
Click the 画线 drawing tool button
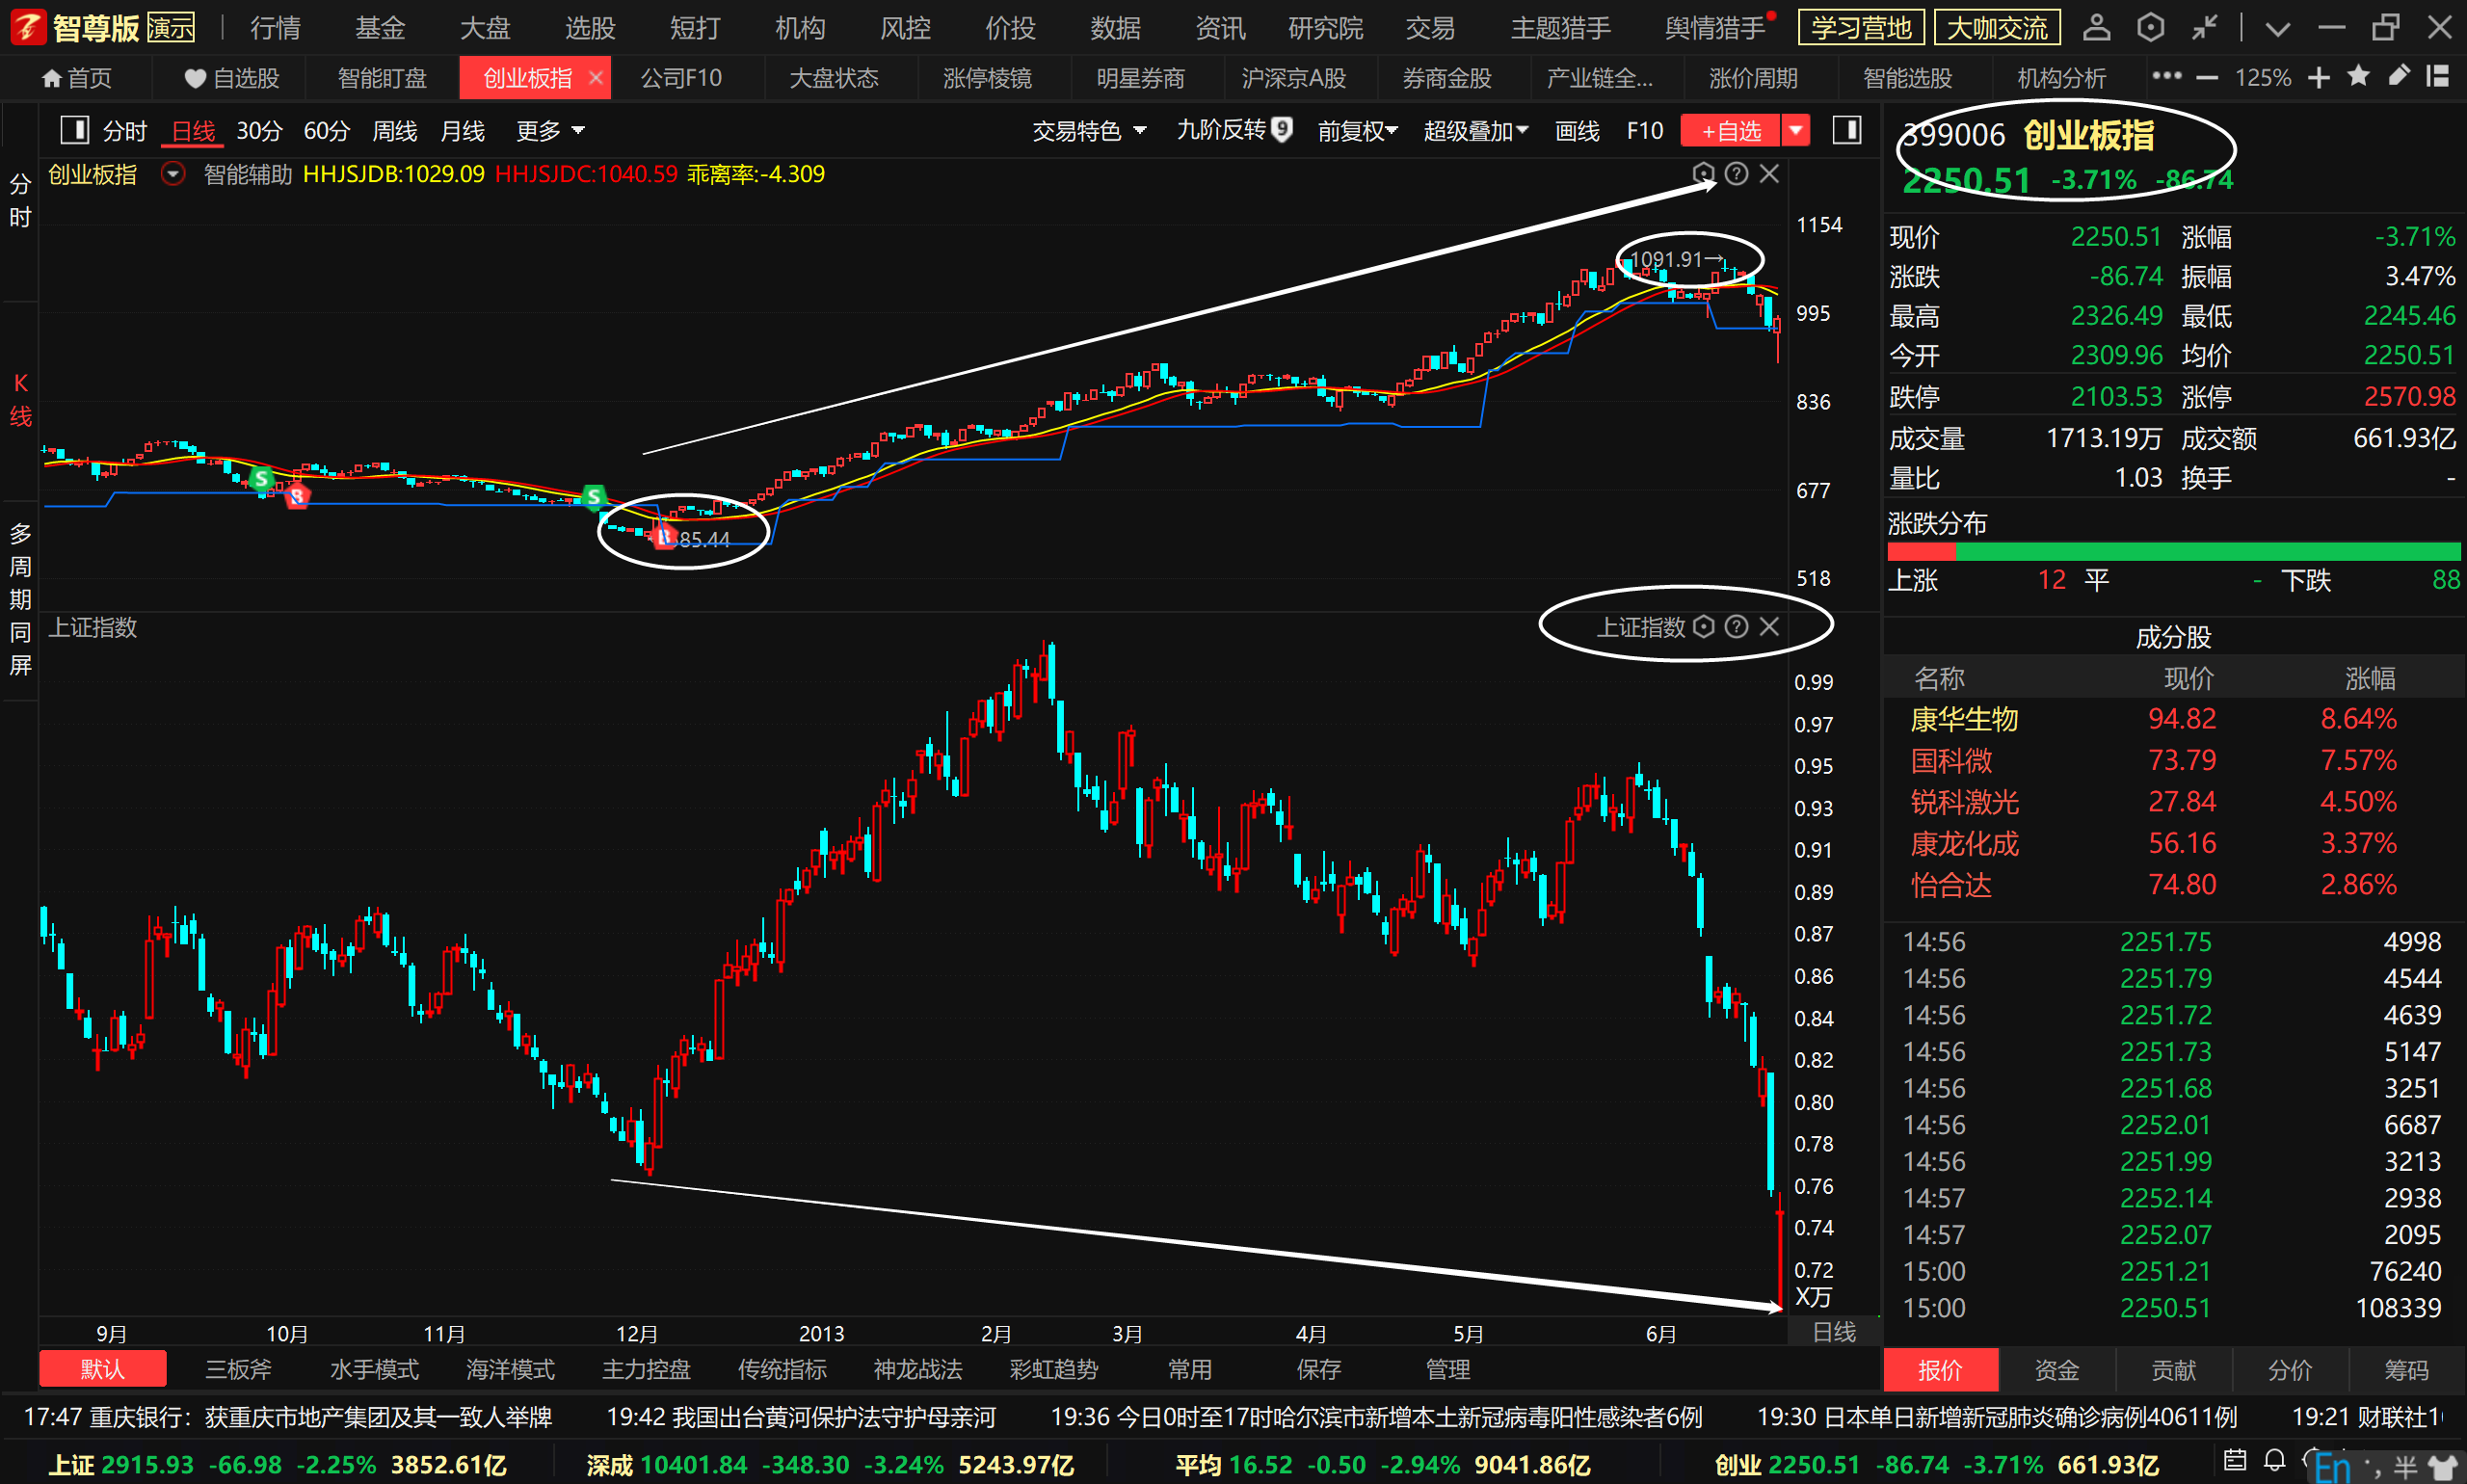[1577, 131]
